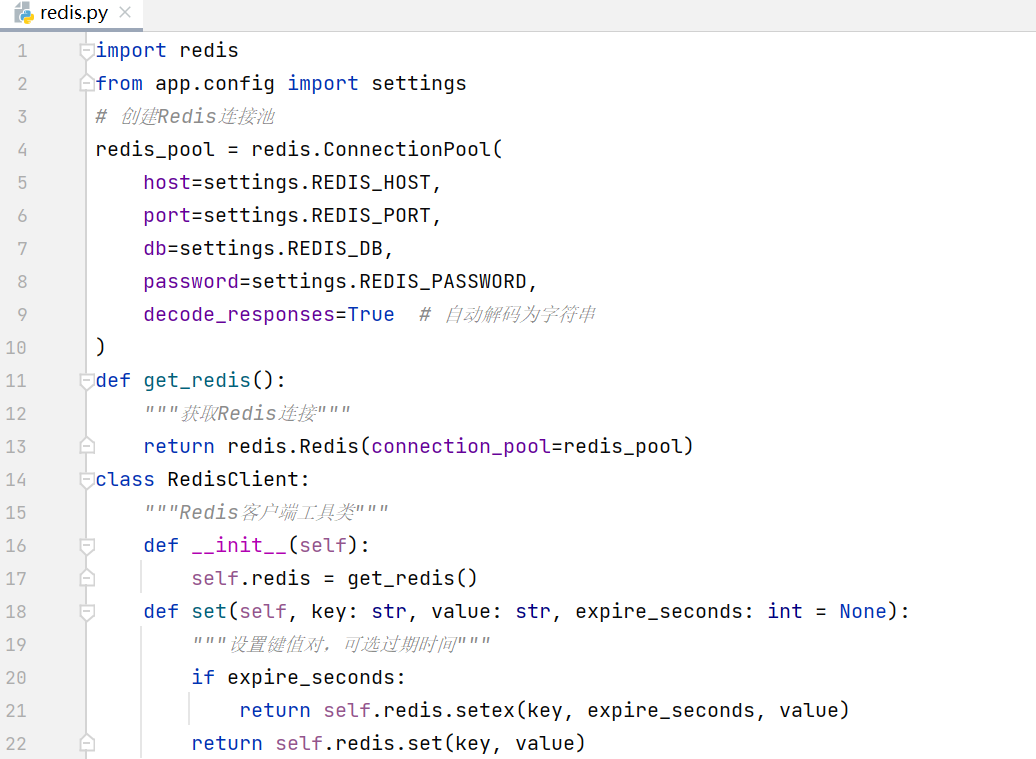Collapse the import statements fold region
1036x759 pixels.
tap(86, 50)
